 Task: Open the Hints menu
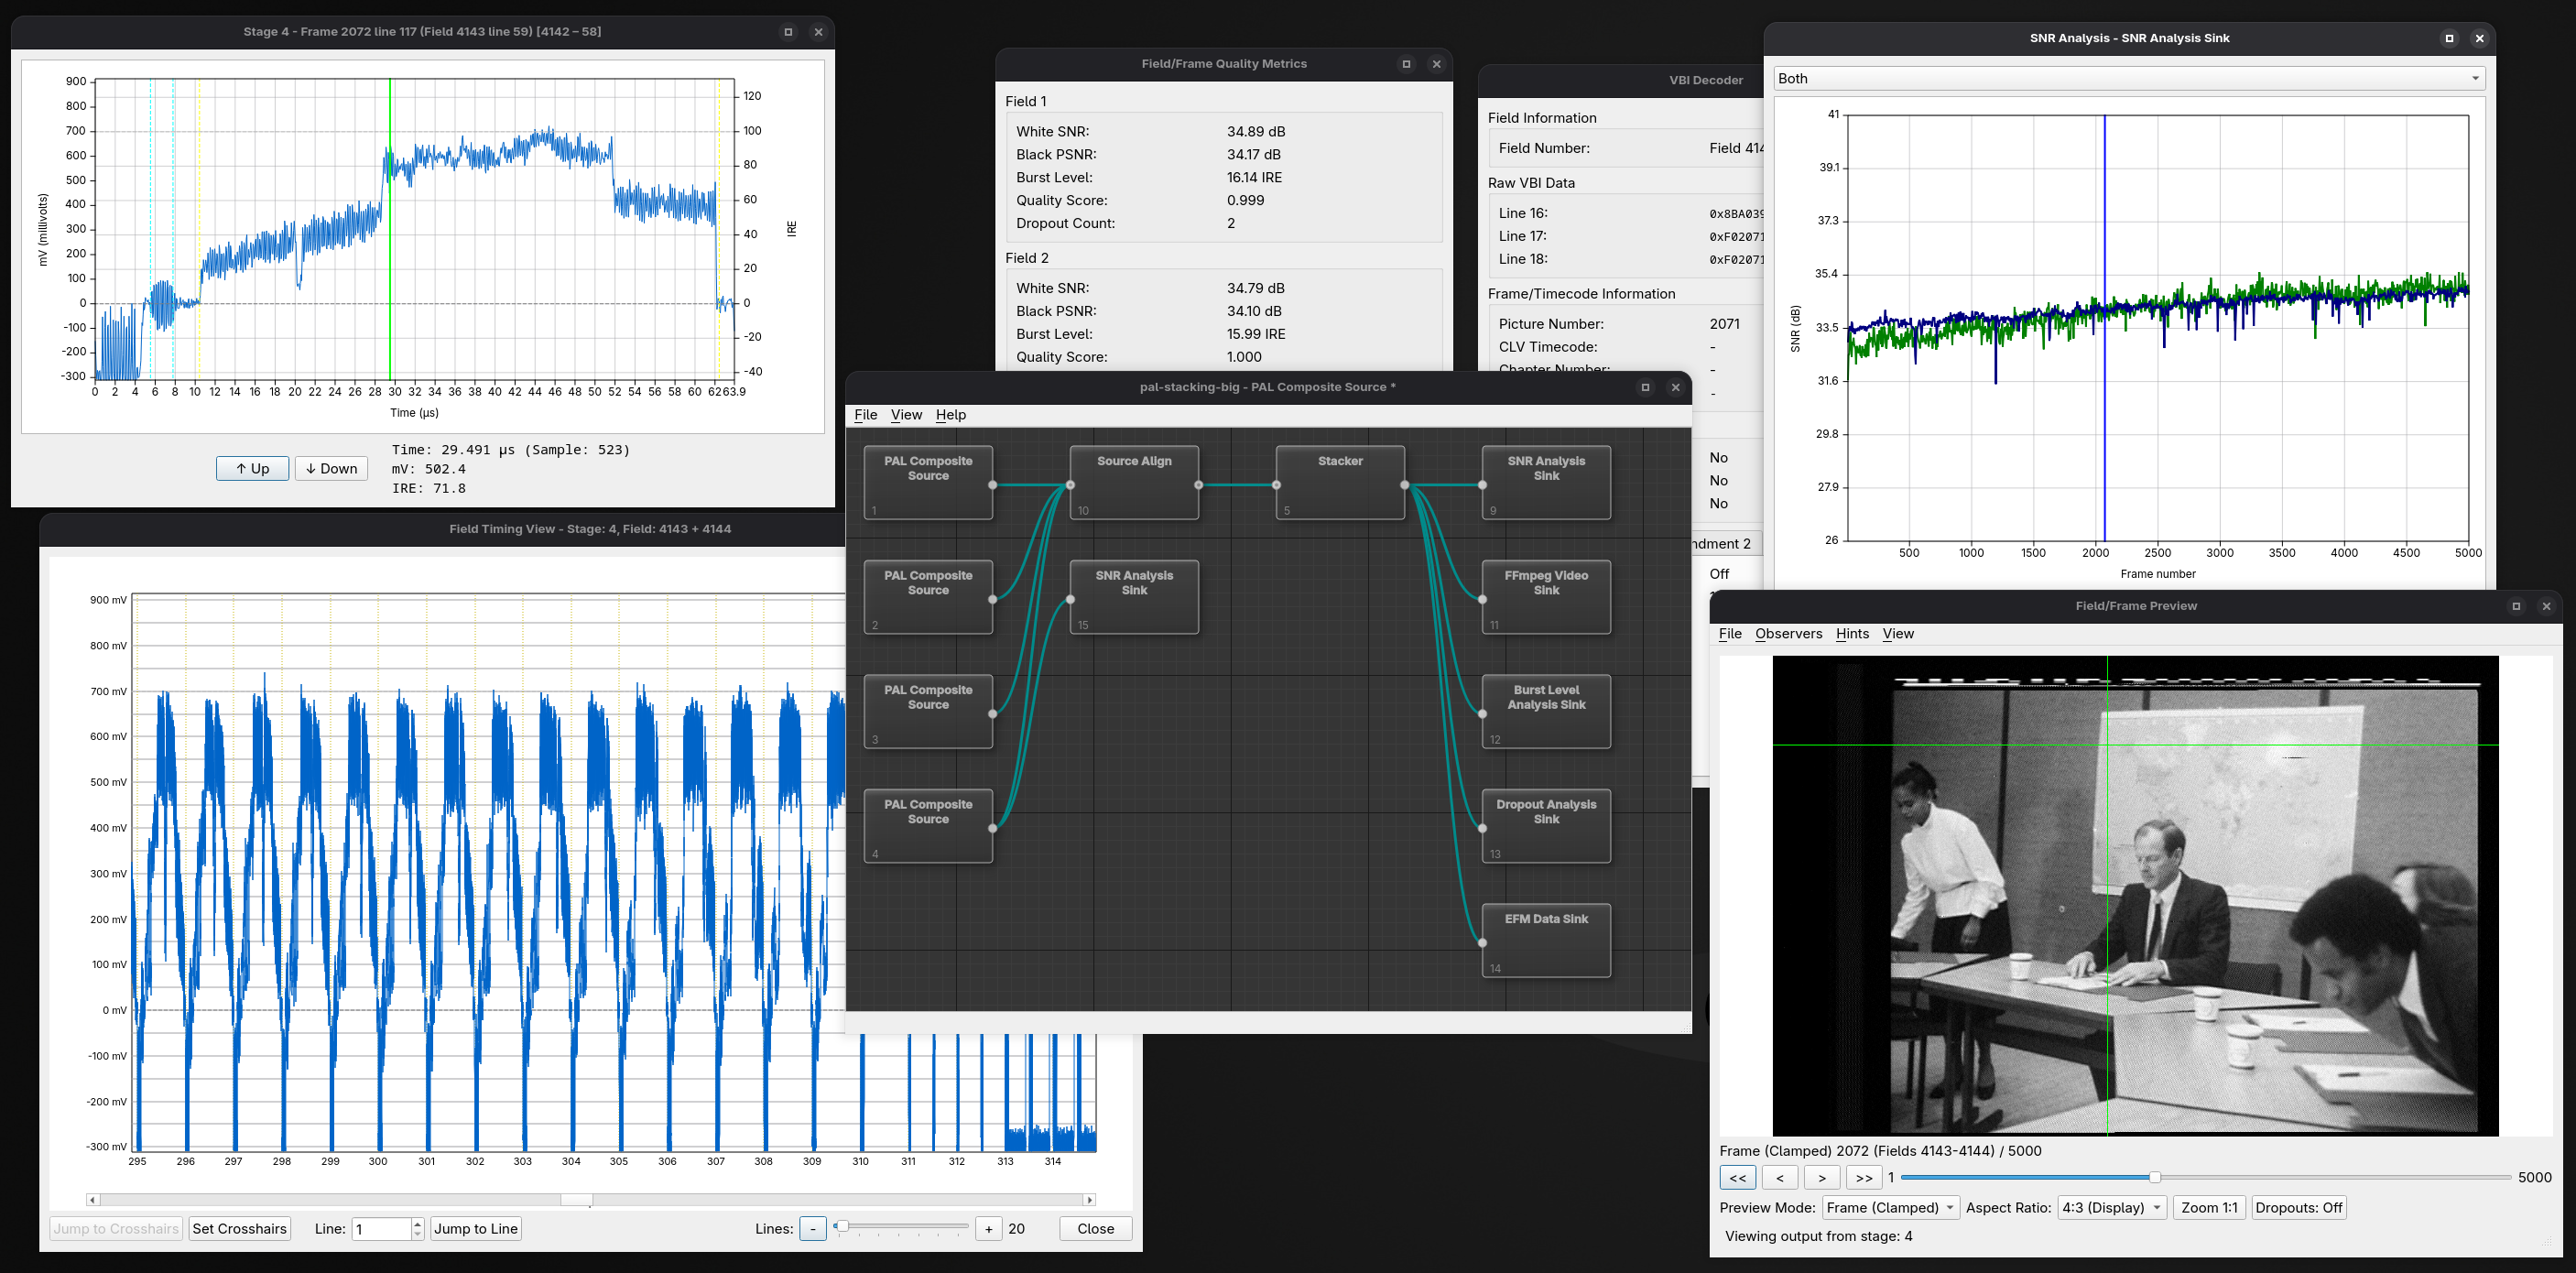[1851, 633]
